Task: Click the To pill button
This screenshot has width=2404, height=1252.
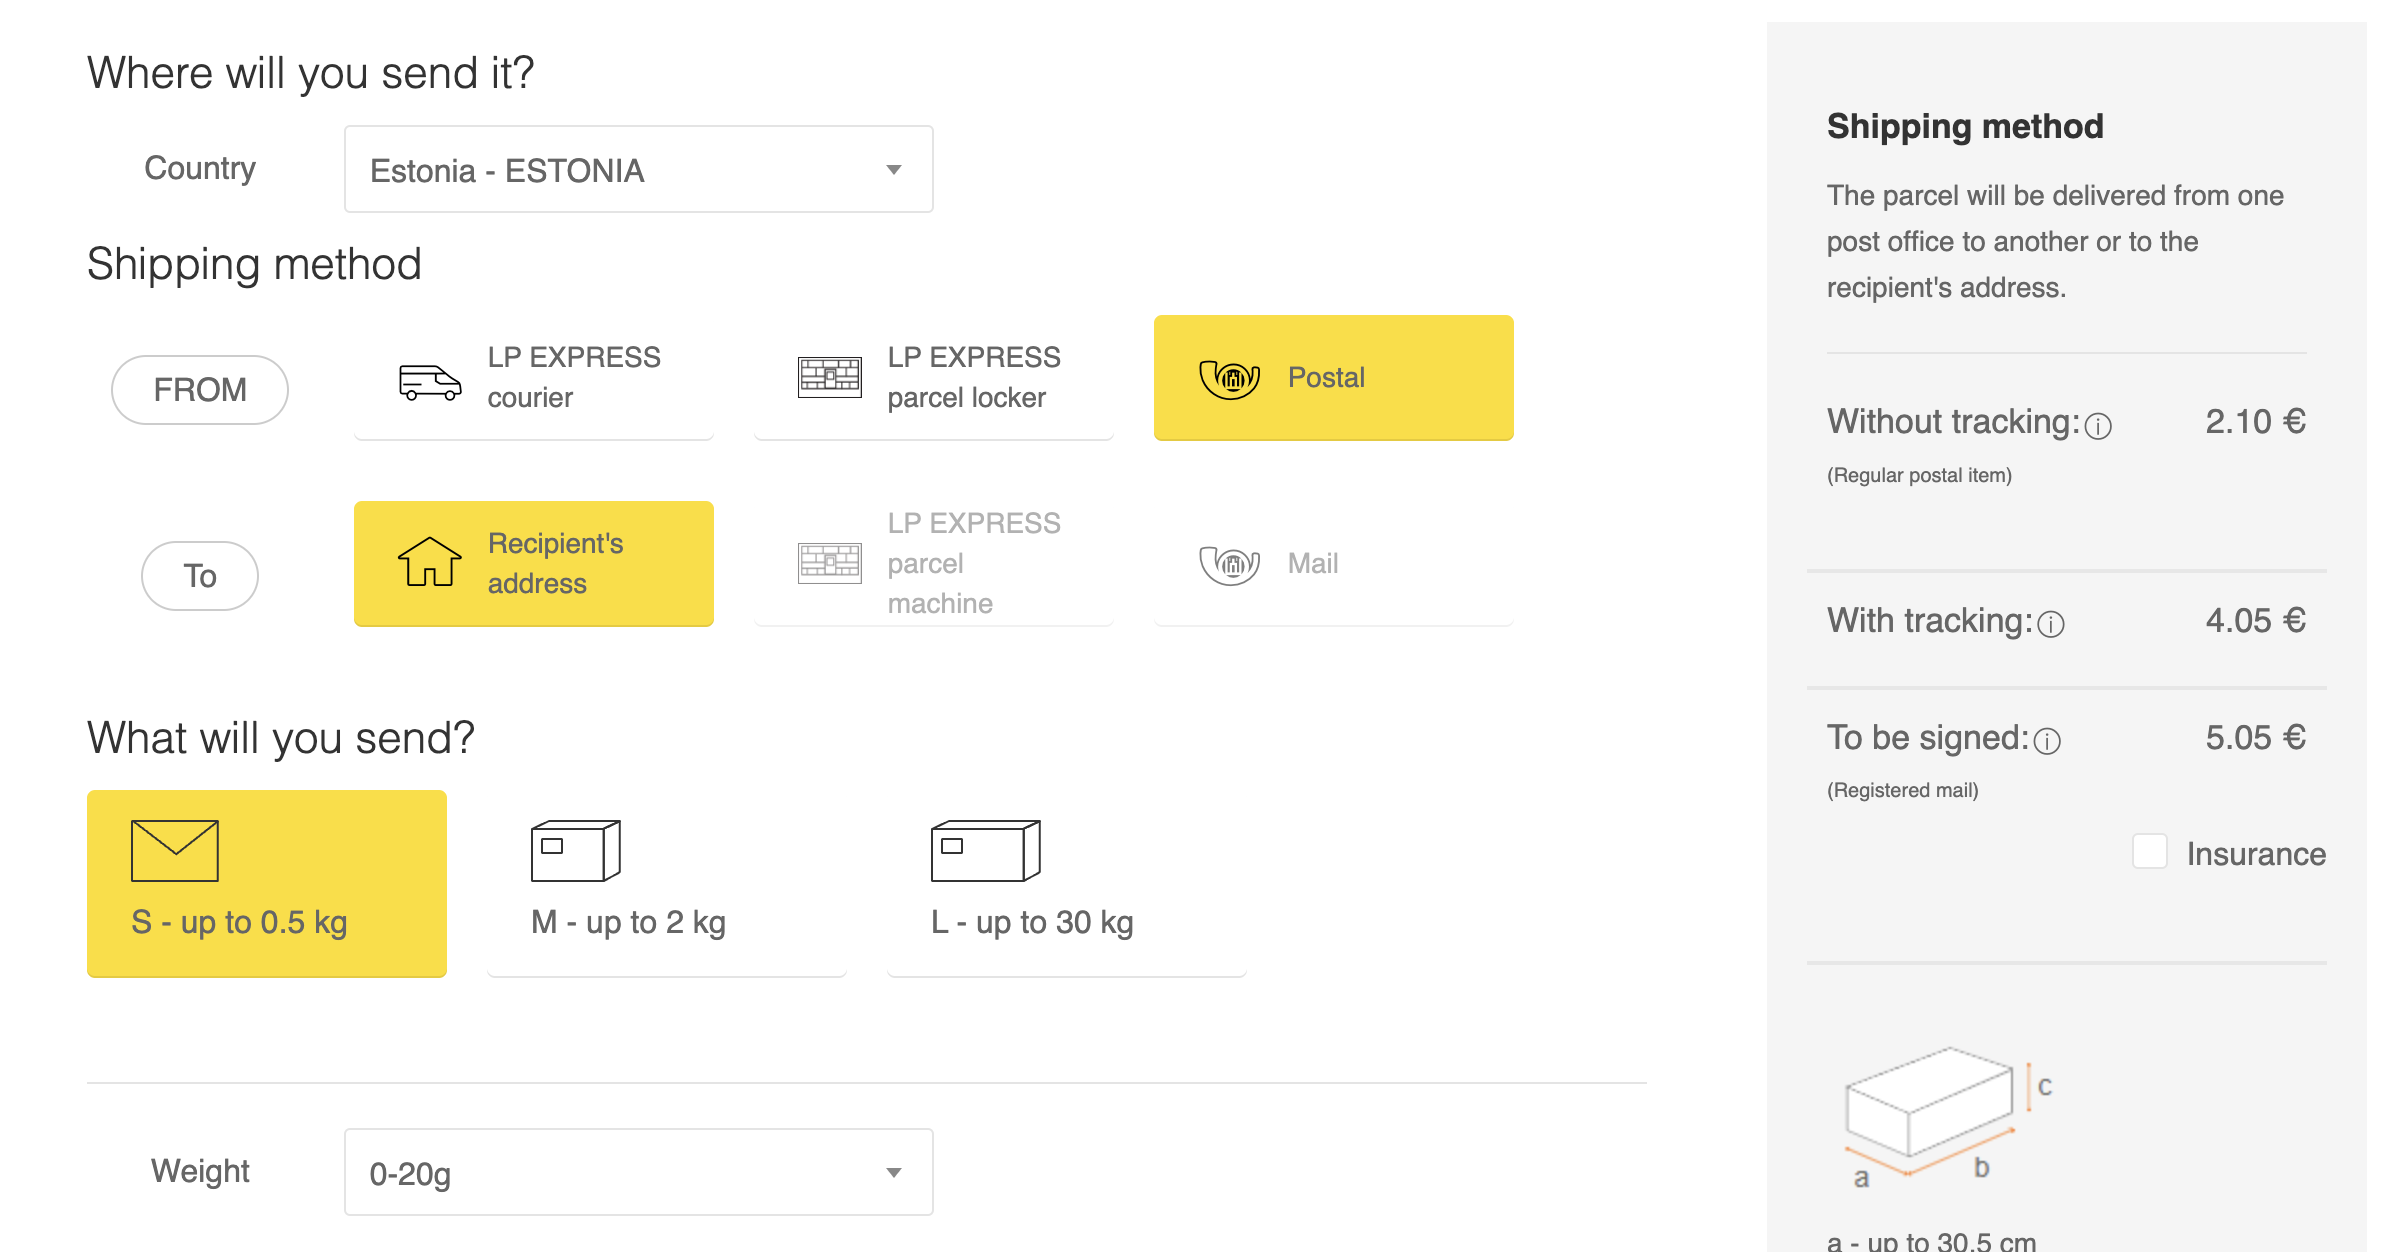Action: pyautogui.click(x=200, y=576)
